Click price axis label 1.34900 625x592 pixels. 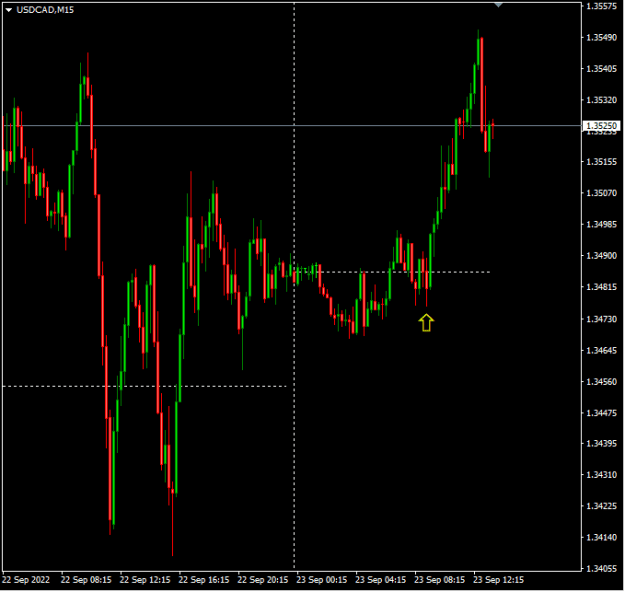point(601,256)
